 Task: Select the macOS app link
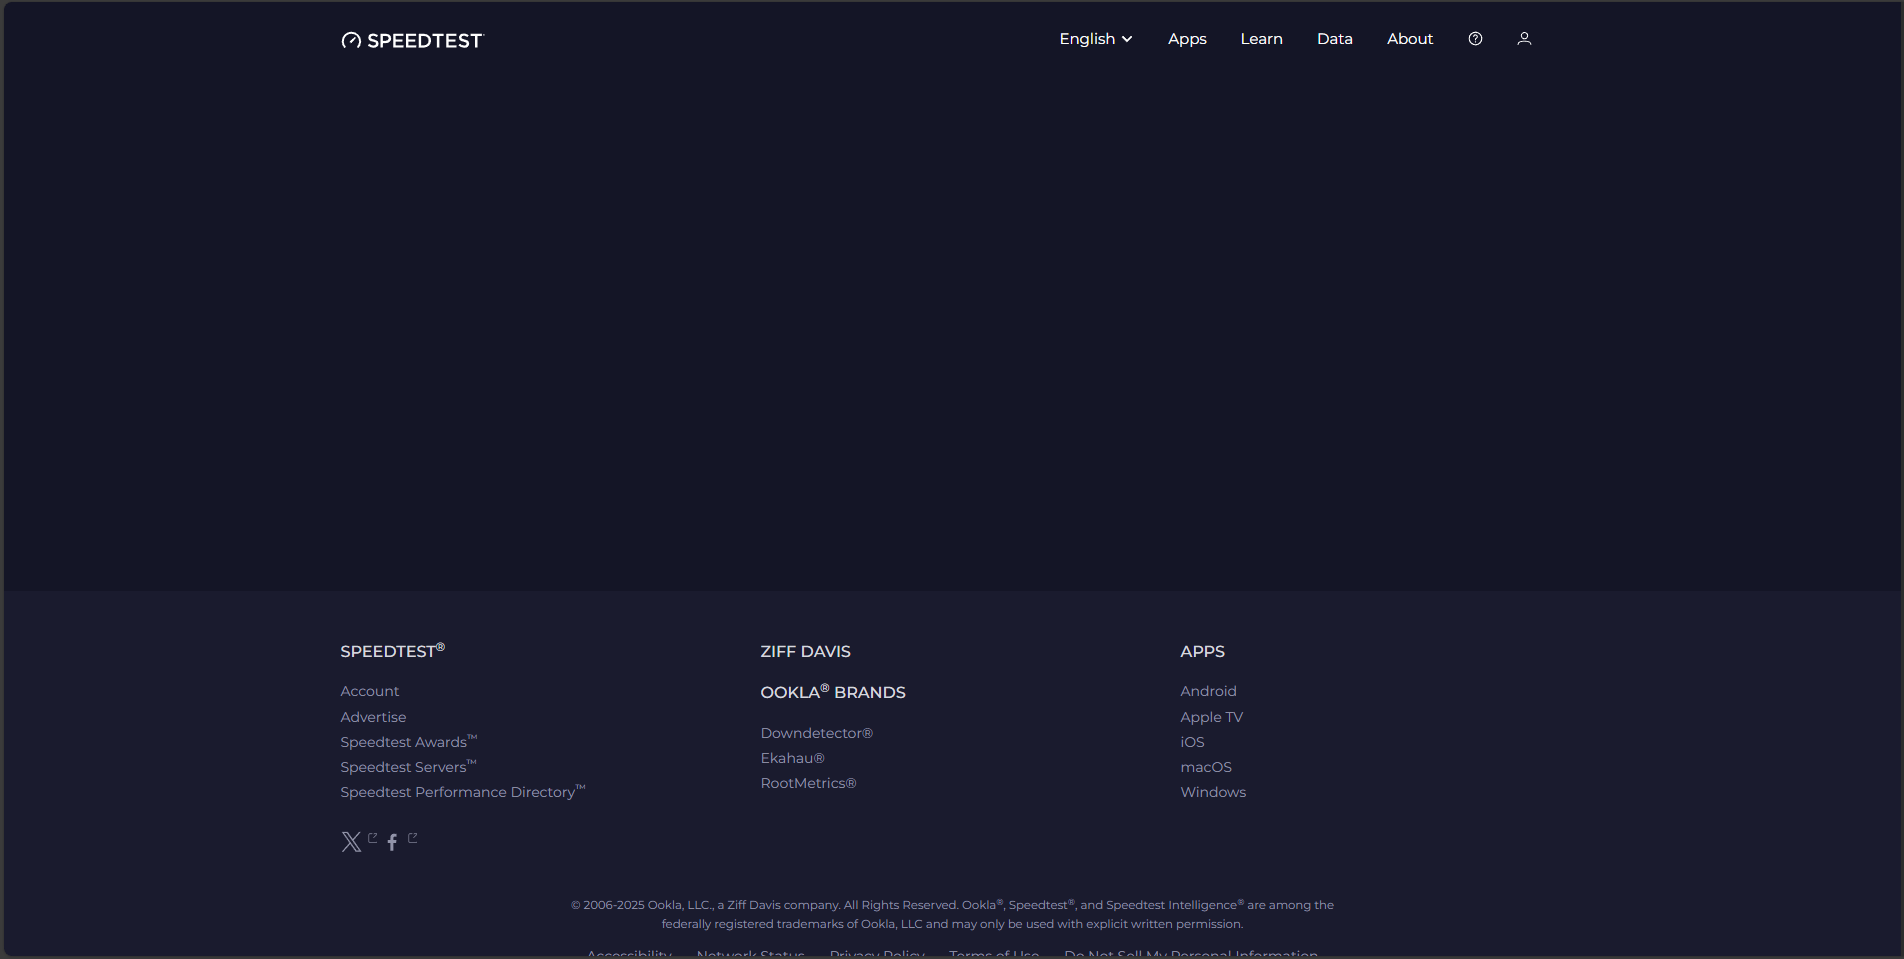[1206, 767]
